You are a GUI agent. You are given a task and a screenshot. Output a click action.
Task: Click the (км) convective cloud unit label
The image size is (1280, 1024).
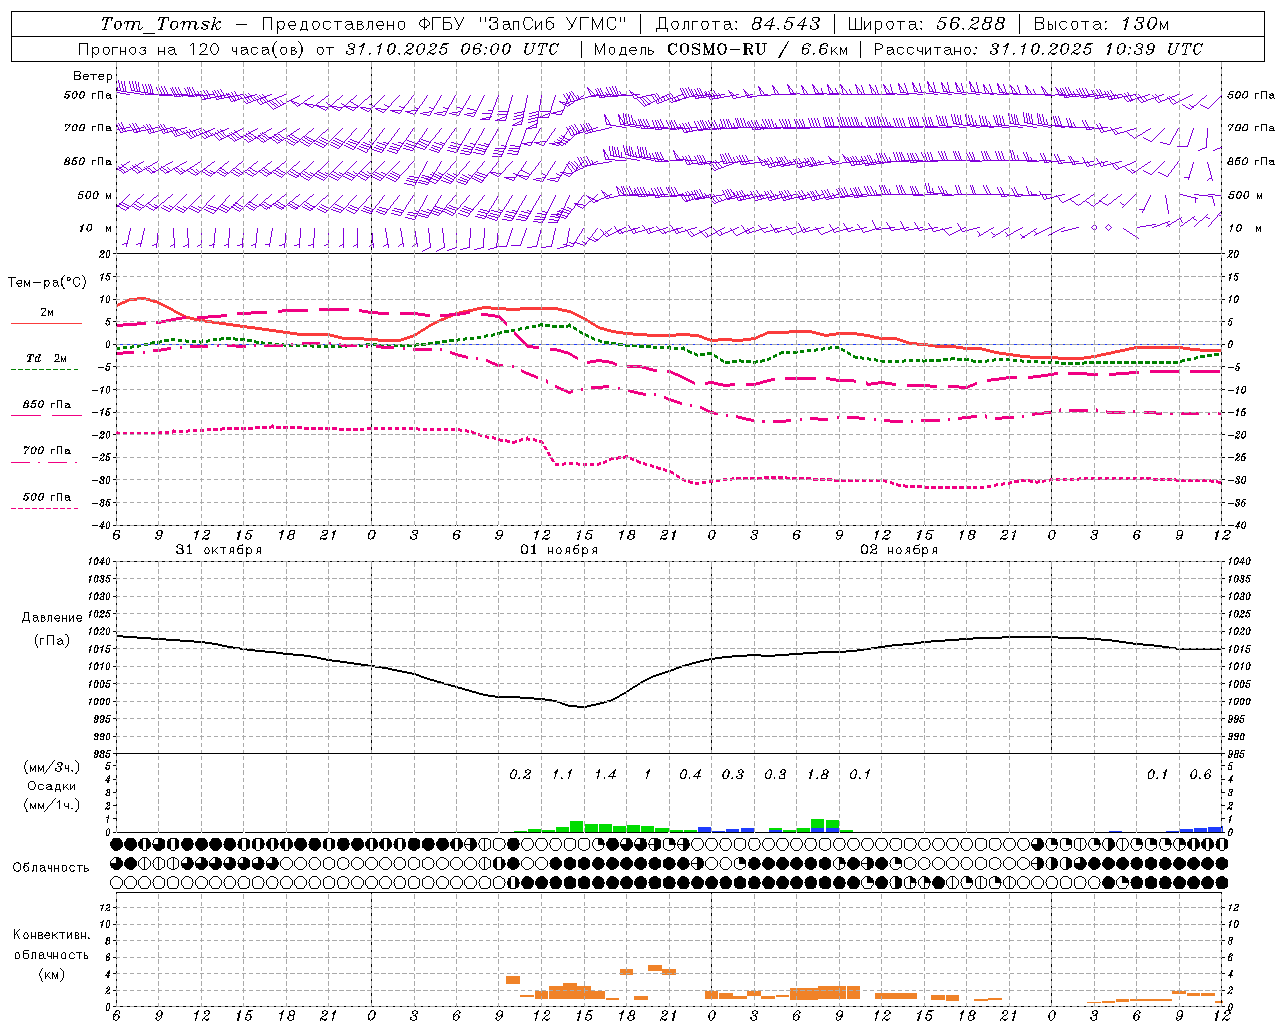pyautogui.click(x=51, y=974)
